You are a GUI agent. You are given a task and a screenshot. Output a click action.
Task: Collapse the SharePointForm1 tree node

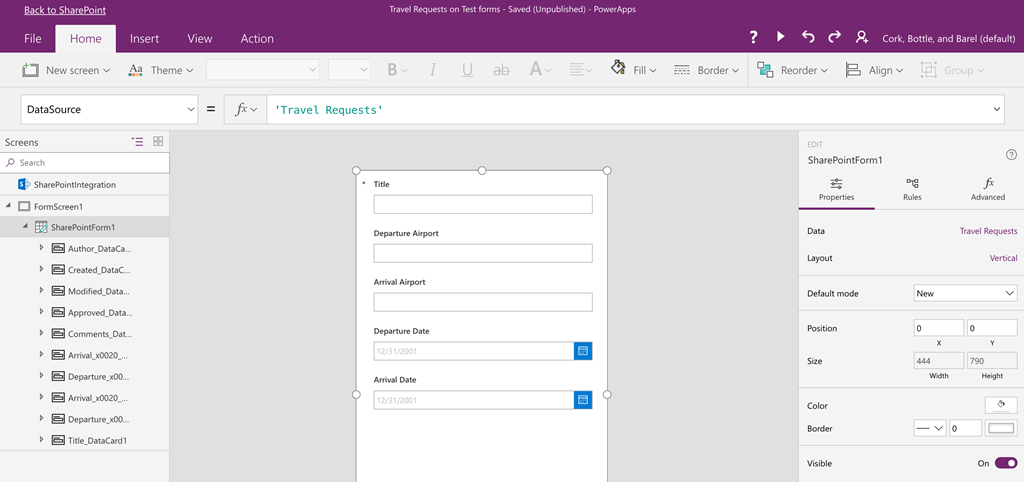tap(25, 227)
